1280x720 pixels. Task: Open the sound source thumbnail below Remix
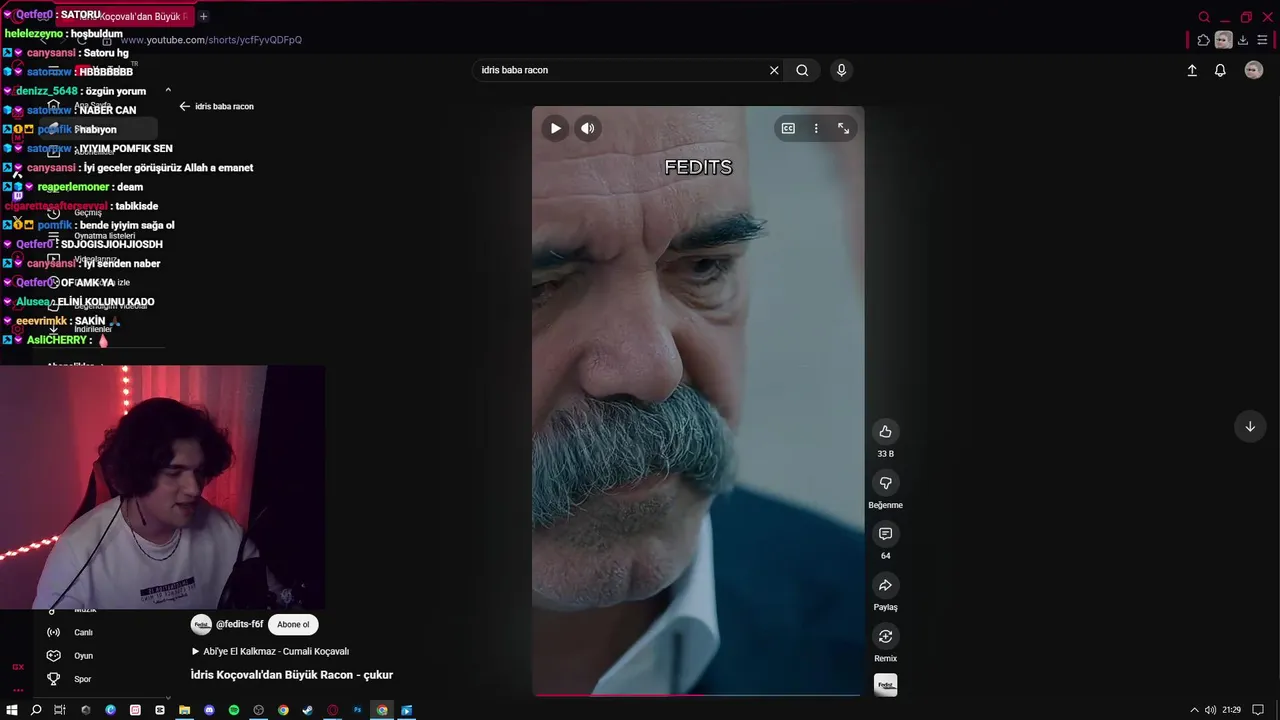[x=885, y=685]
